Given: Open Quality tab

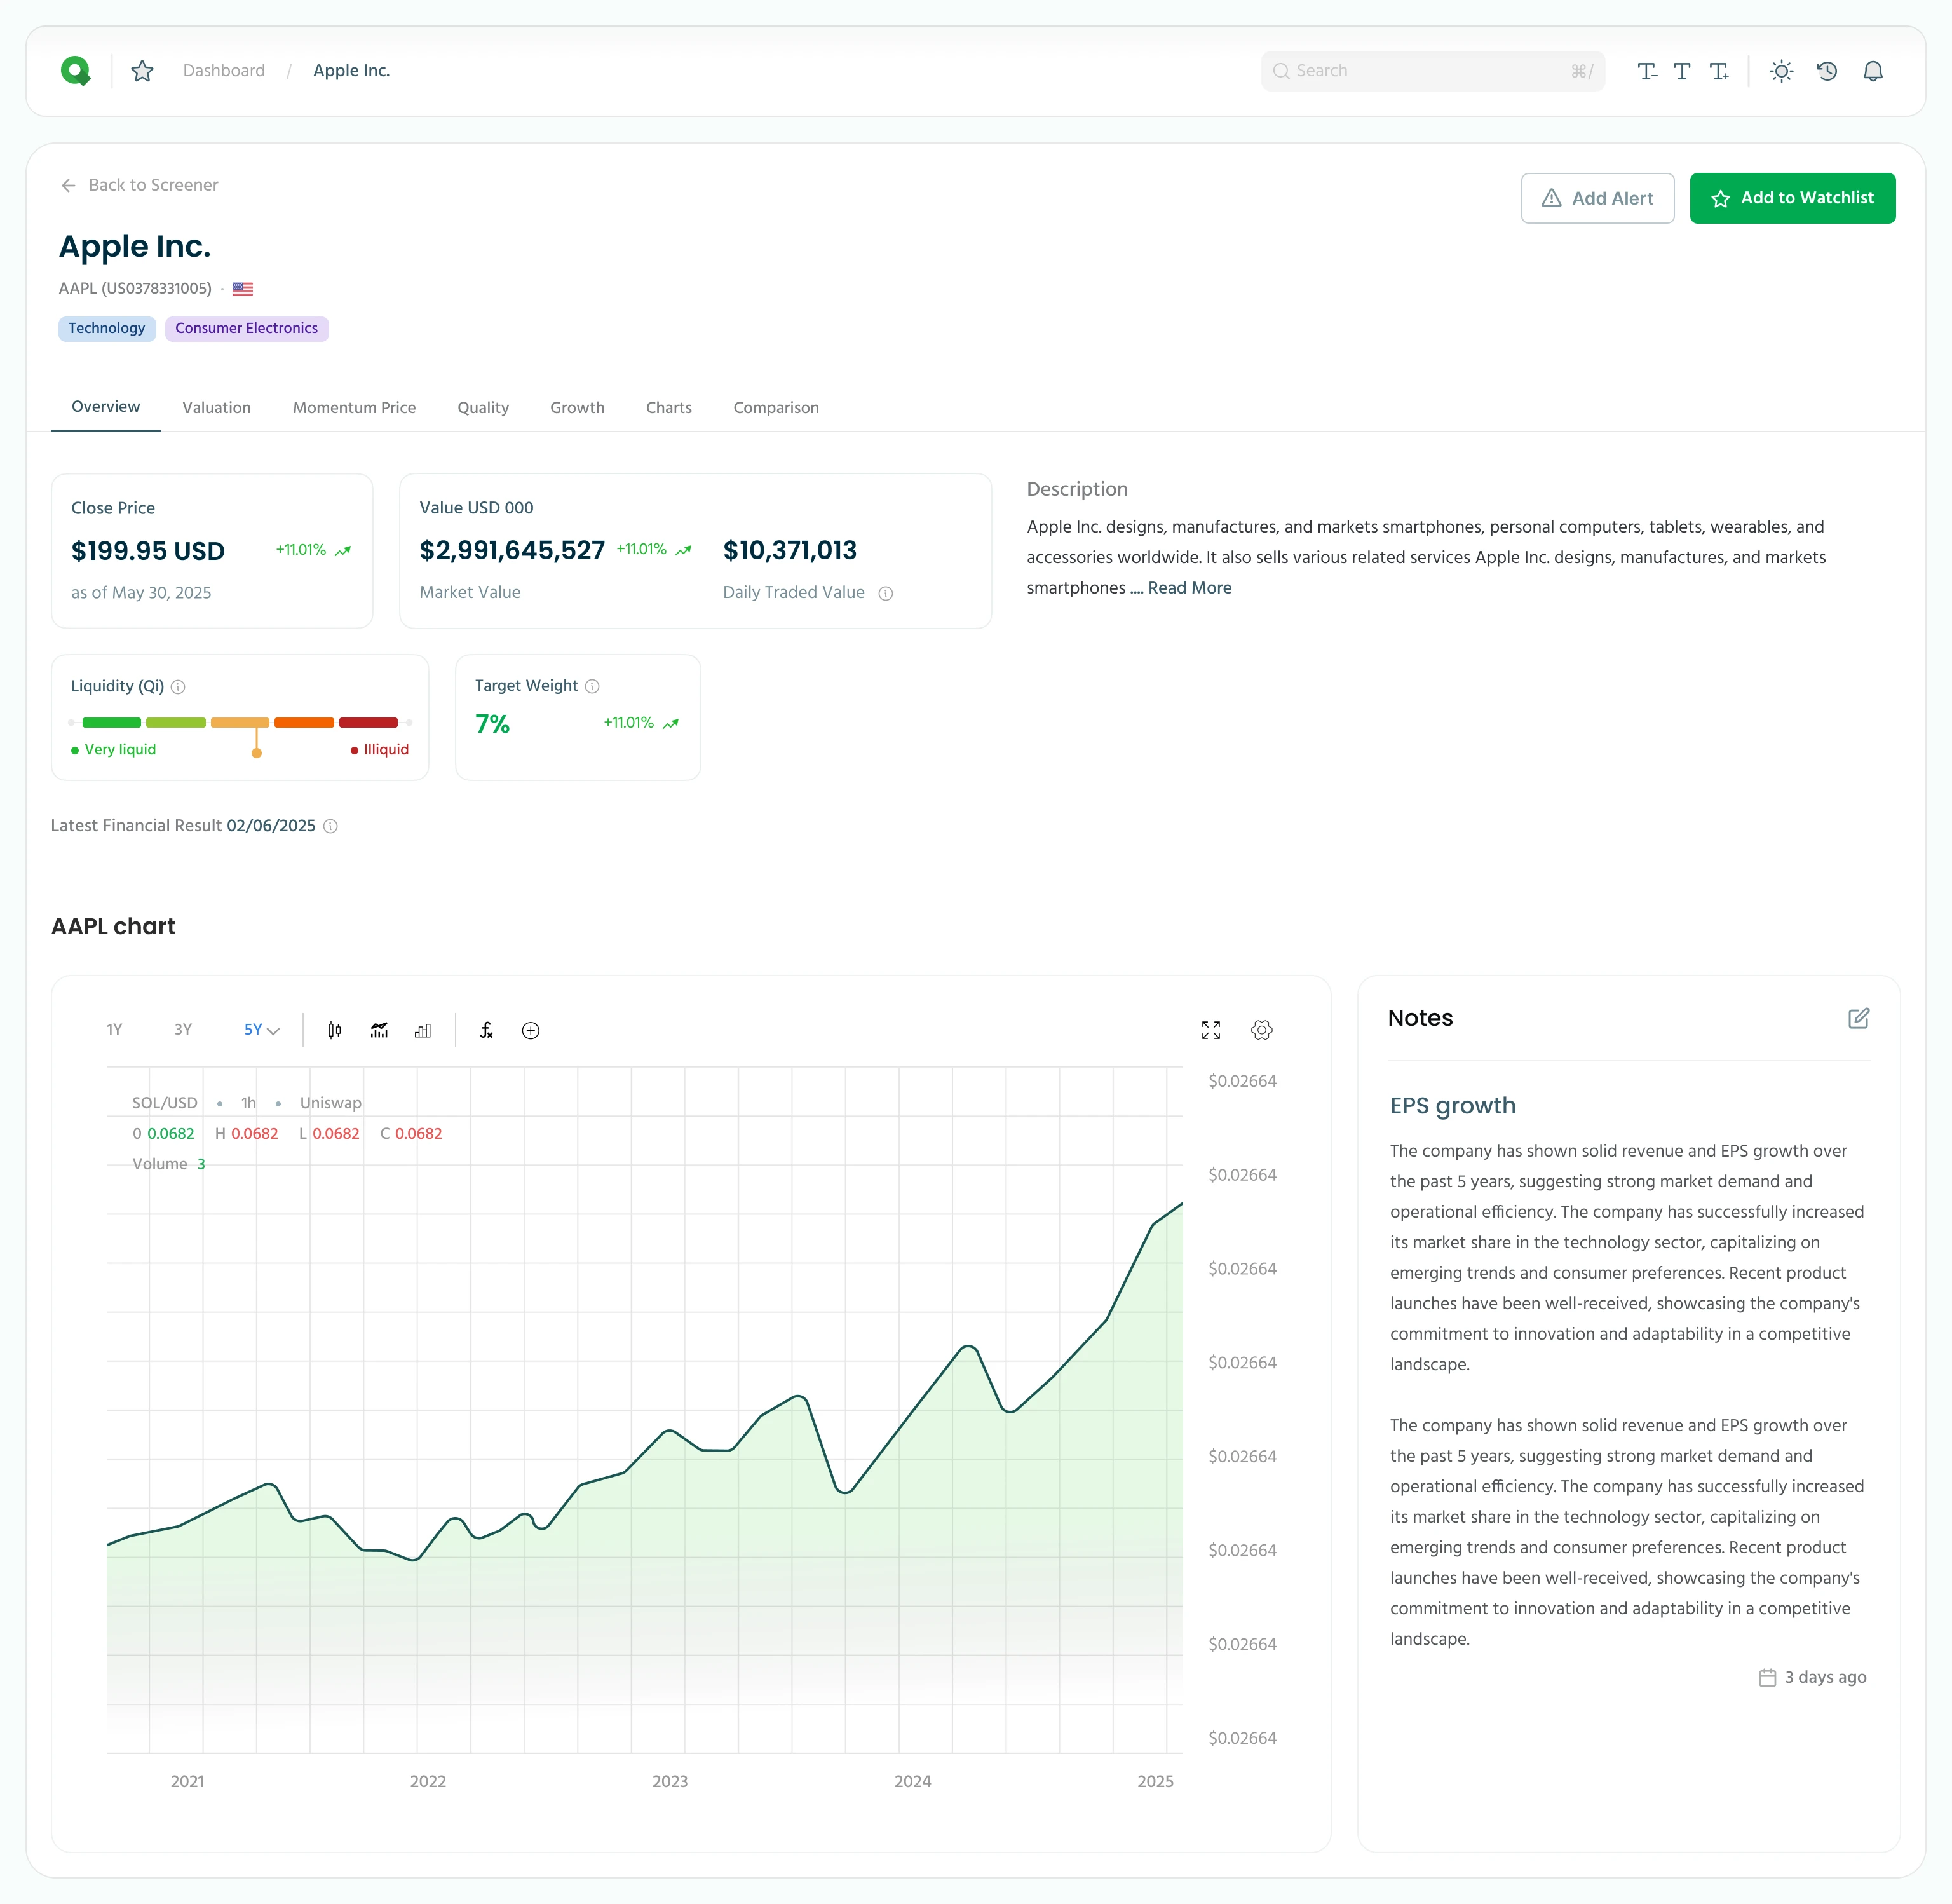Looking at the screenshot, I should click(x=483, y=408).
